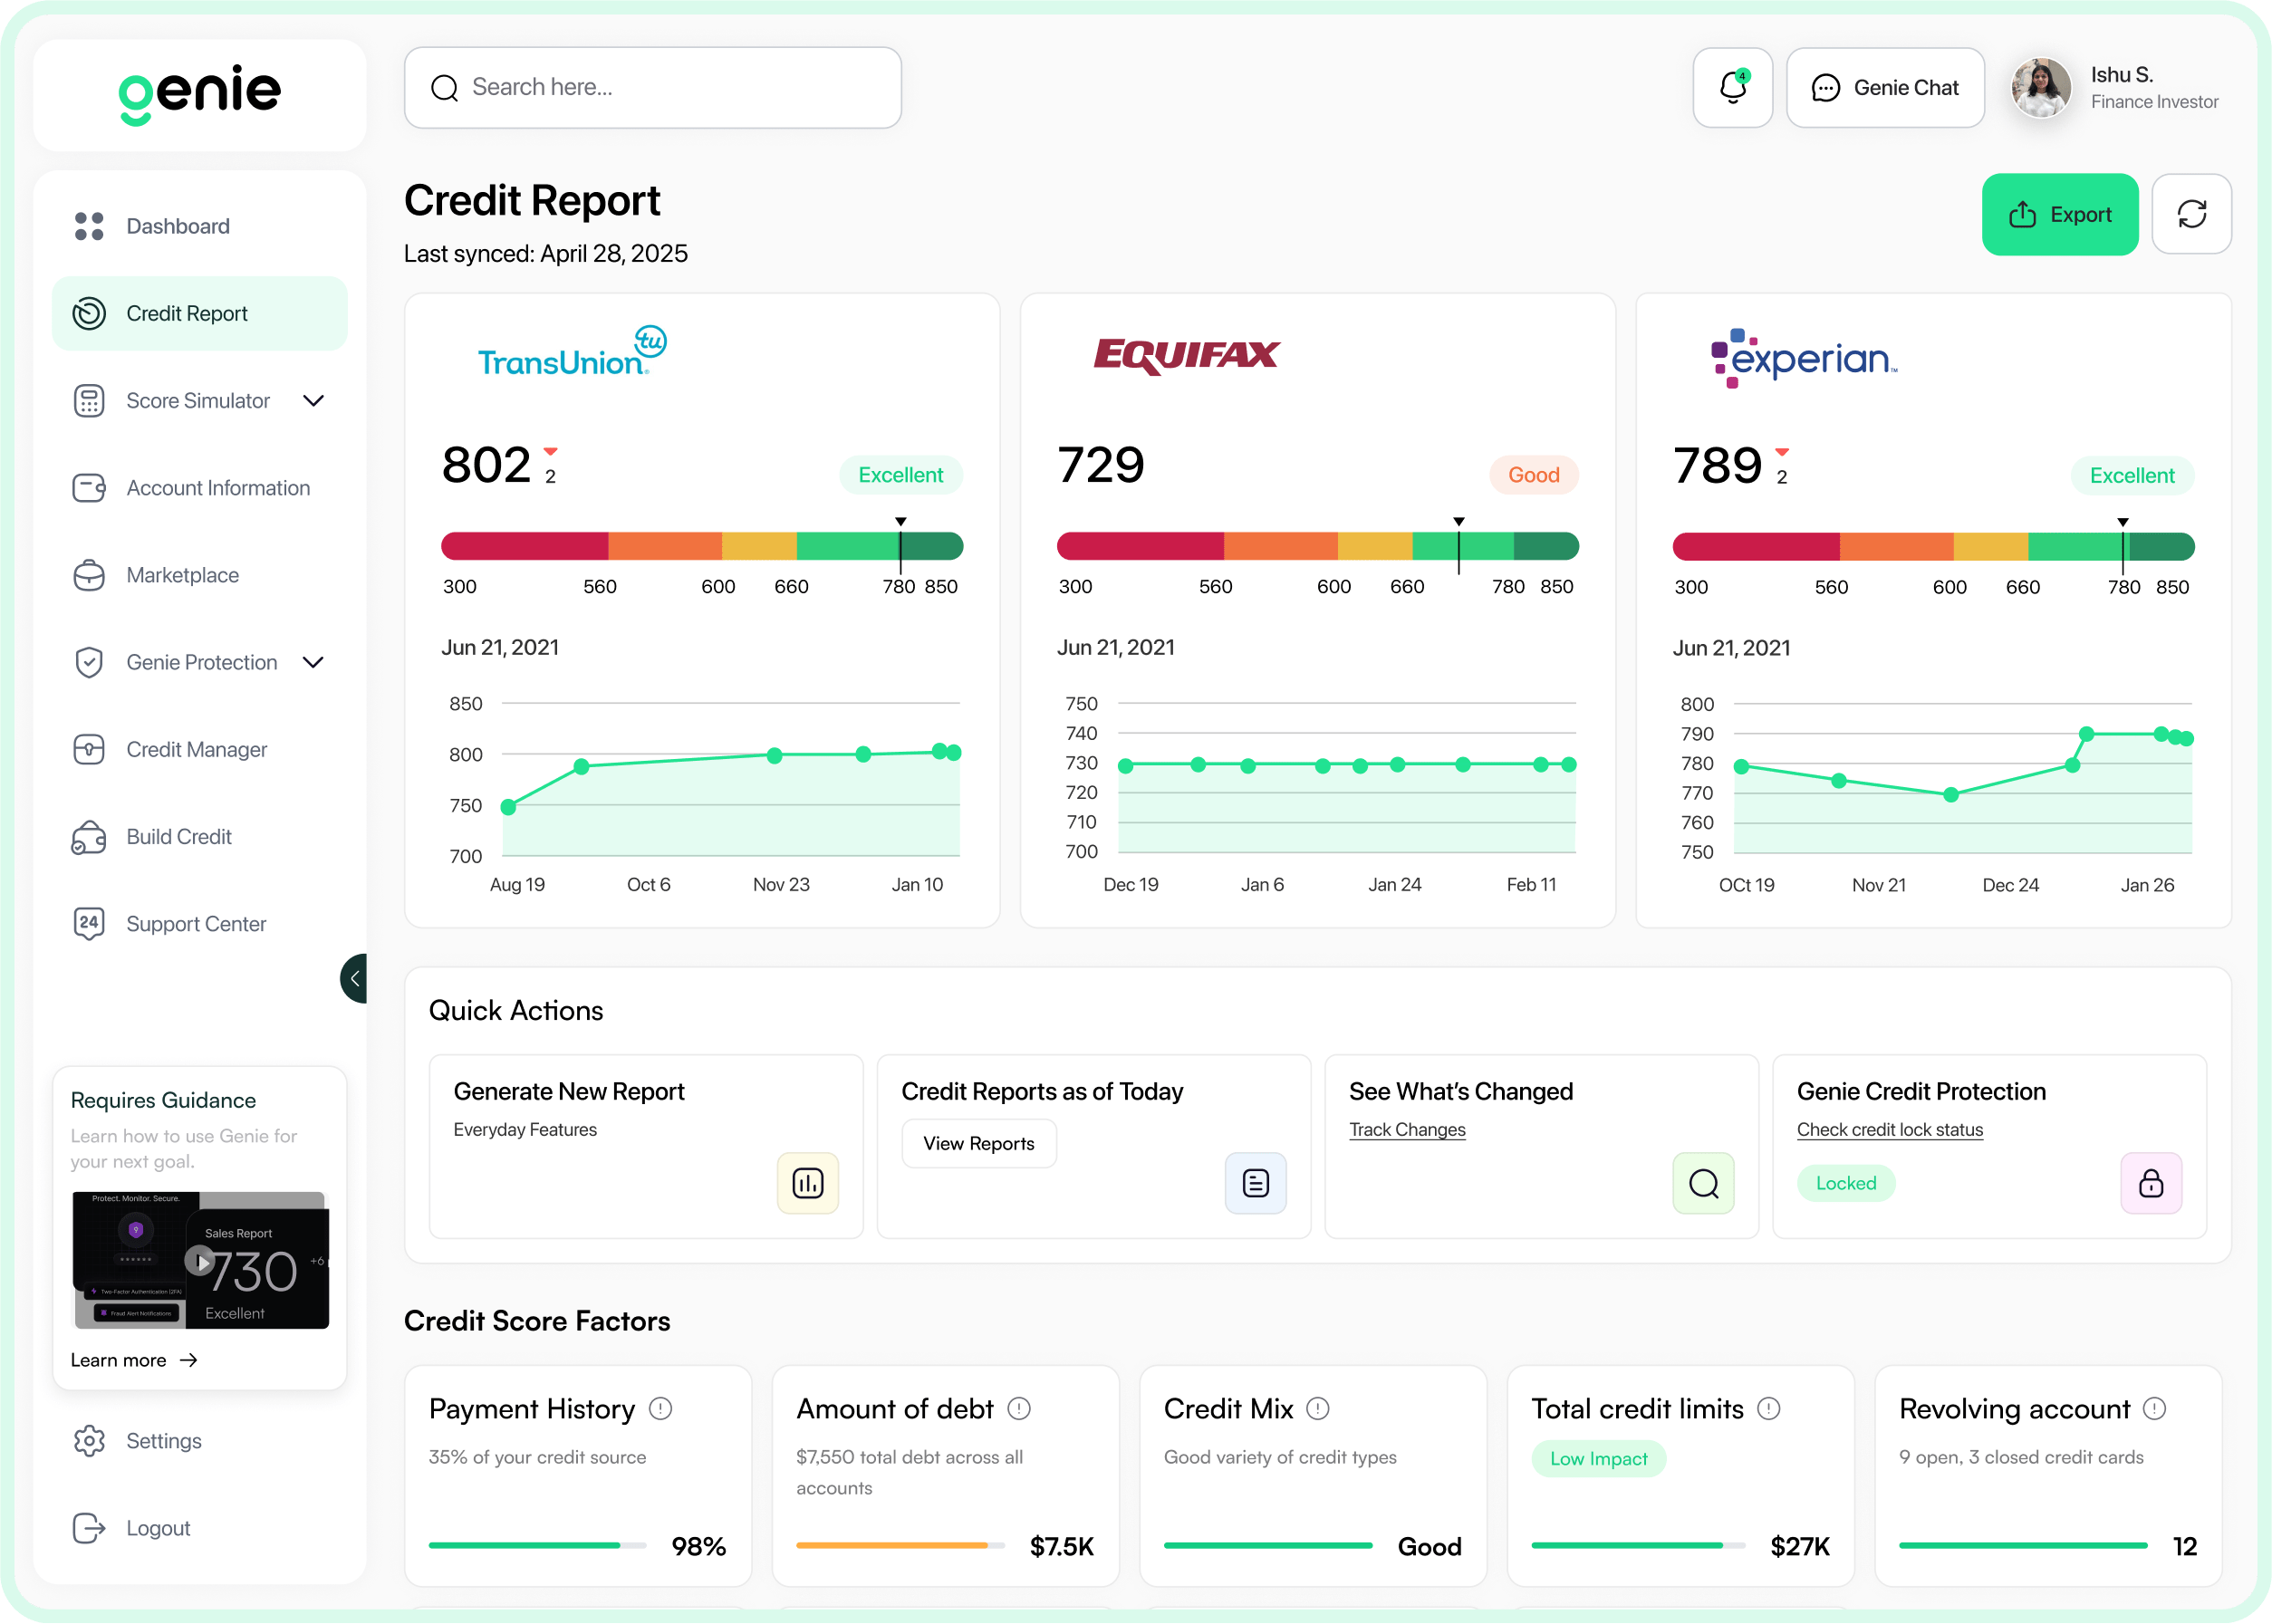Viewport: 2272px width, 1624px height.
Task: Click the magnifier icon in See What's Changed
Action: 1703,1183
